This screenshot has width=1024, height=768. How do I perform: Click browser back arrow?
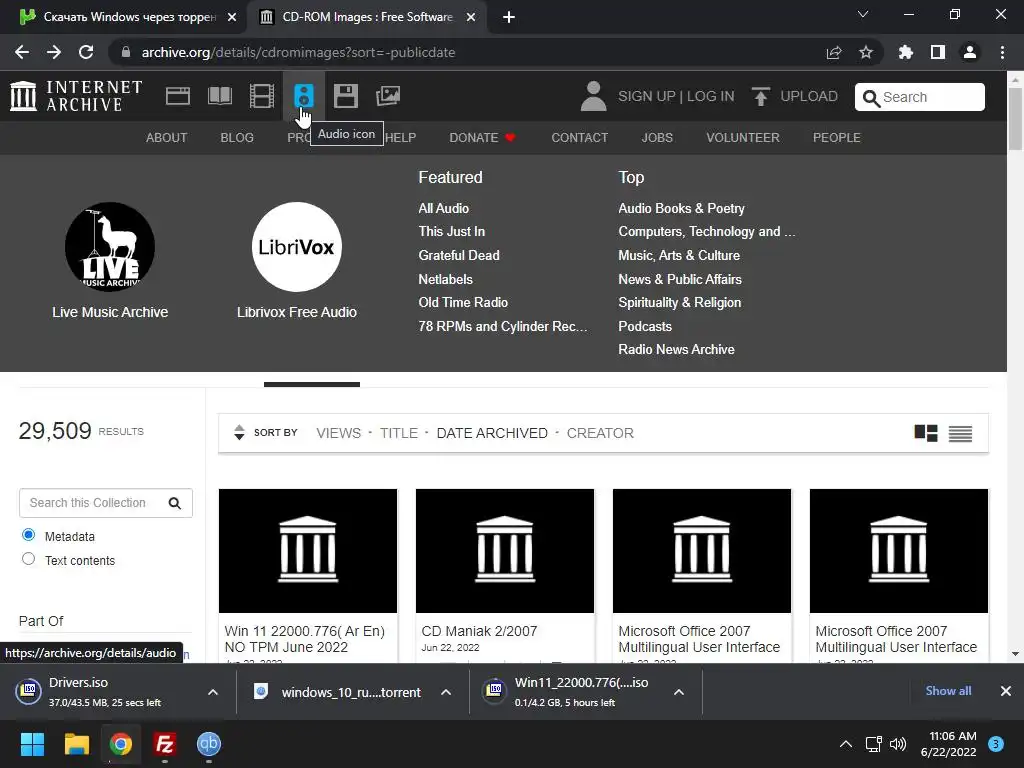click(22, 52)
